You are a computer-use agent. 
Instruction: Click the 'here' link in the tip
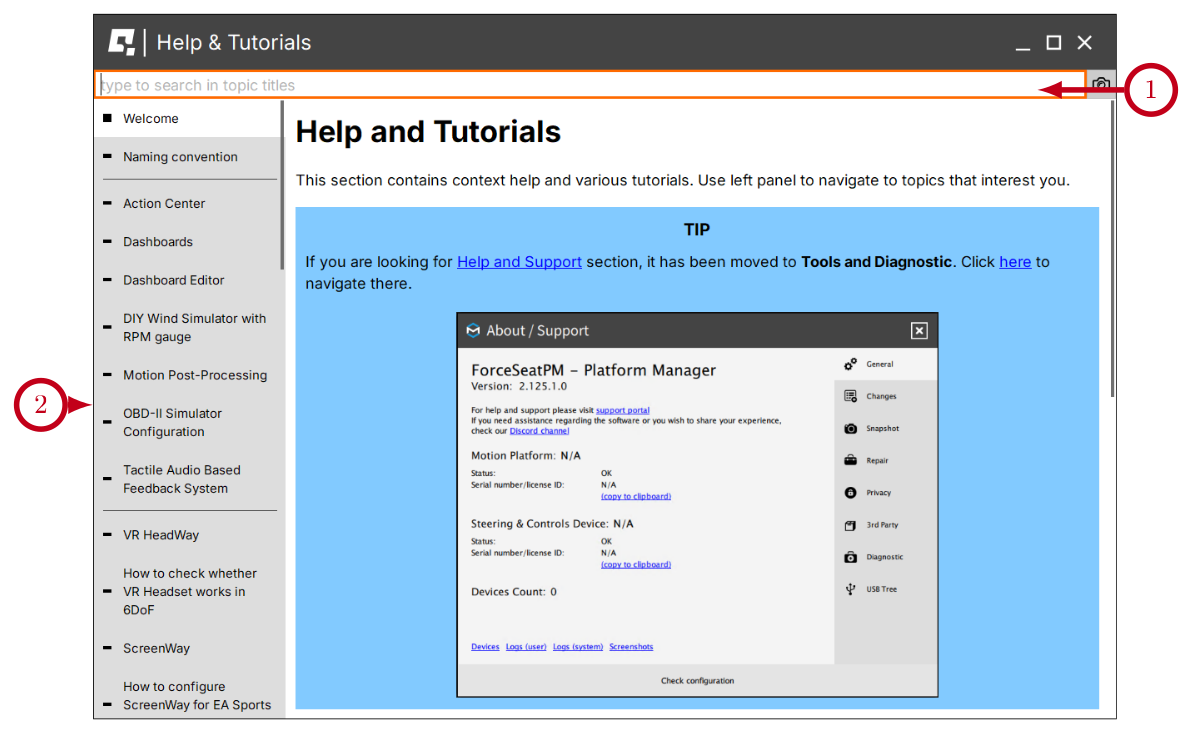(x=1014, y=262)
